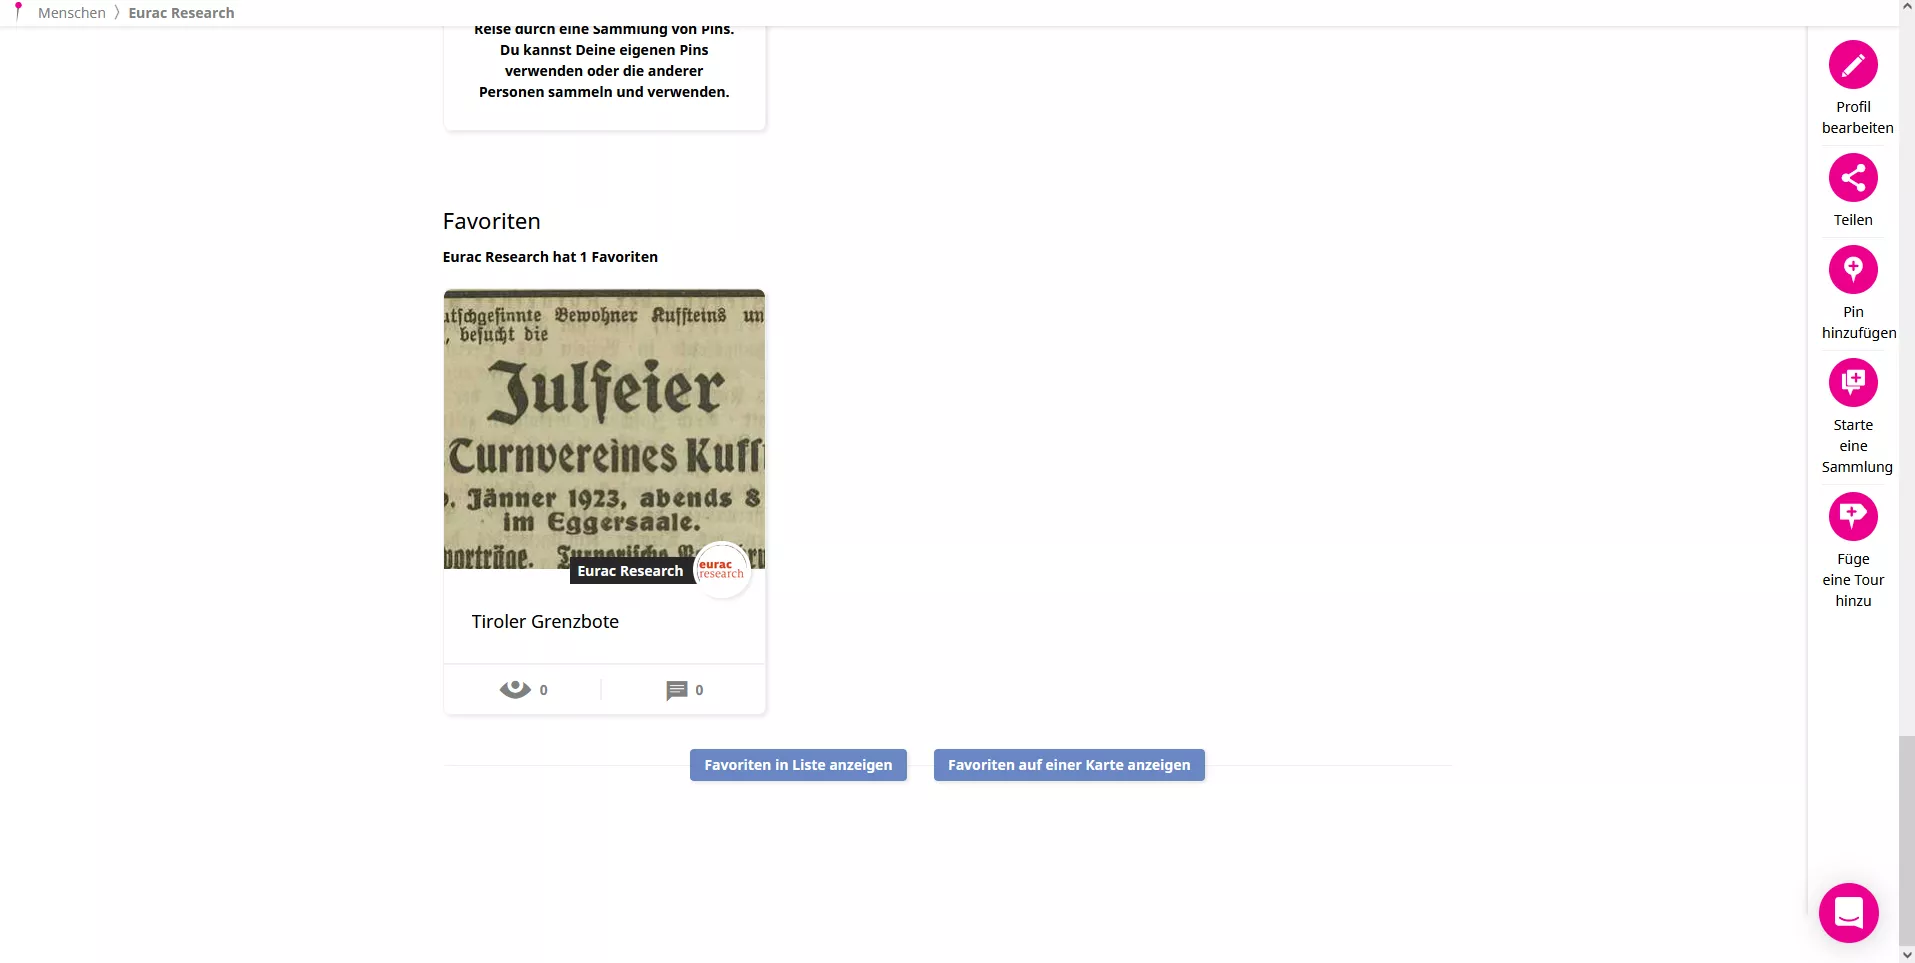This screenshot has width=1915, height=963.
Task: Click the Füge eine Tour hinzu icon
Action: click(x=1853, y=516)
